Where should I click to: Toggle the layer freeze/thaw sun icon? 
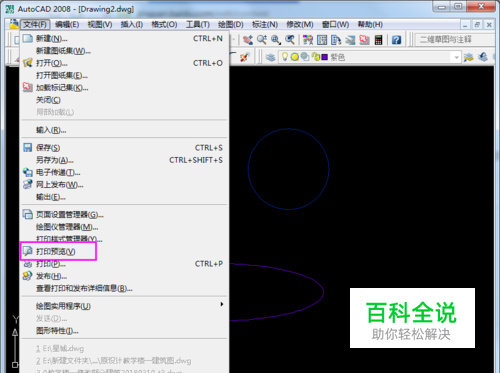pos(295,57)
